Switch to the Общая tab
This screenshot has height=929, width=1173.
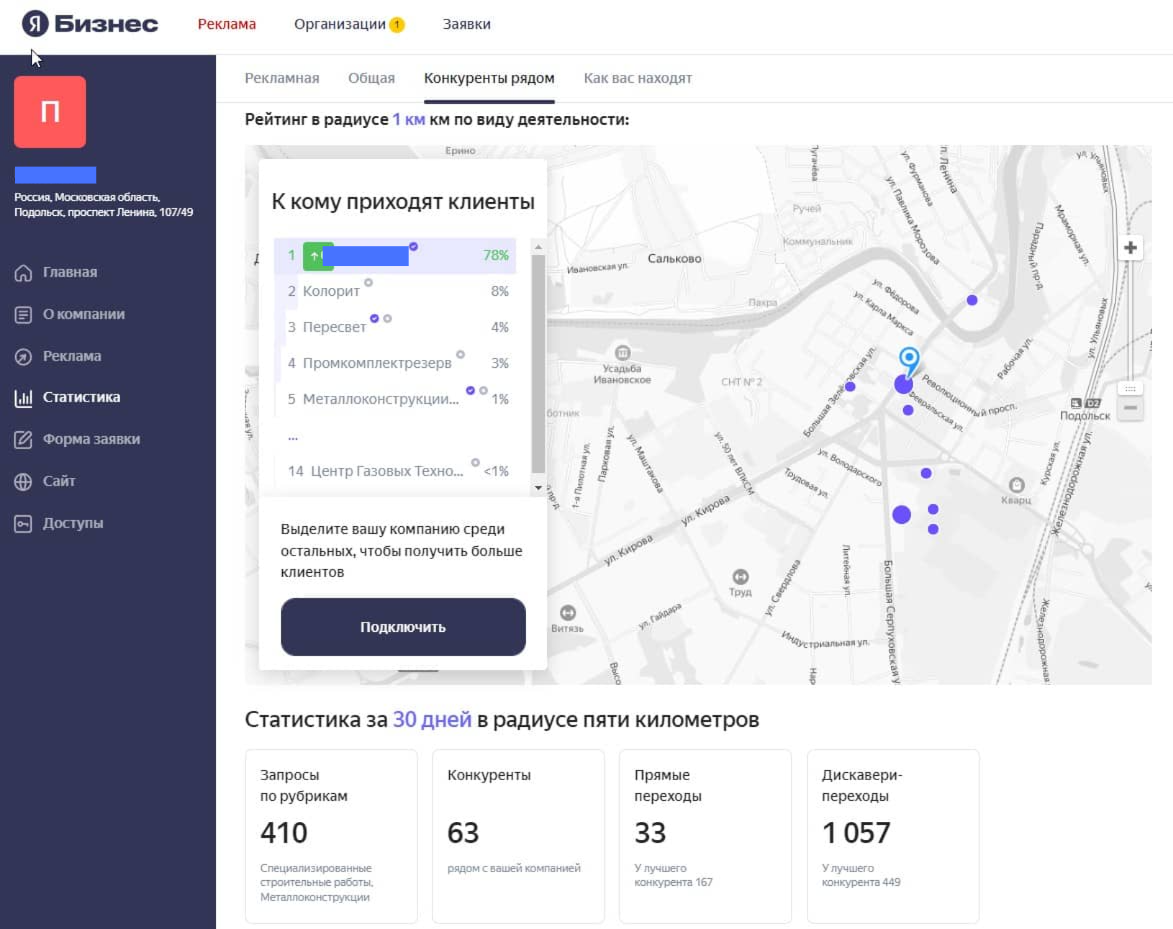click(371, 78)
